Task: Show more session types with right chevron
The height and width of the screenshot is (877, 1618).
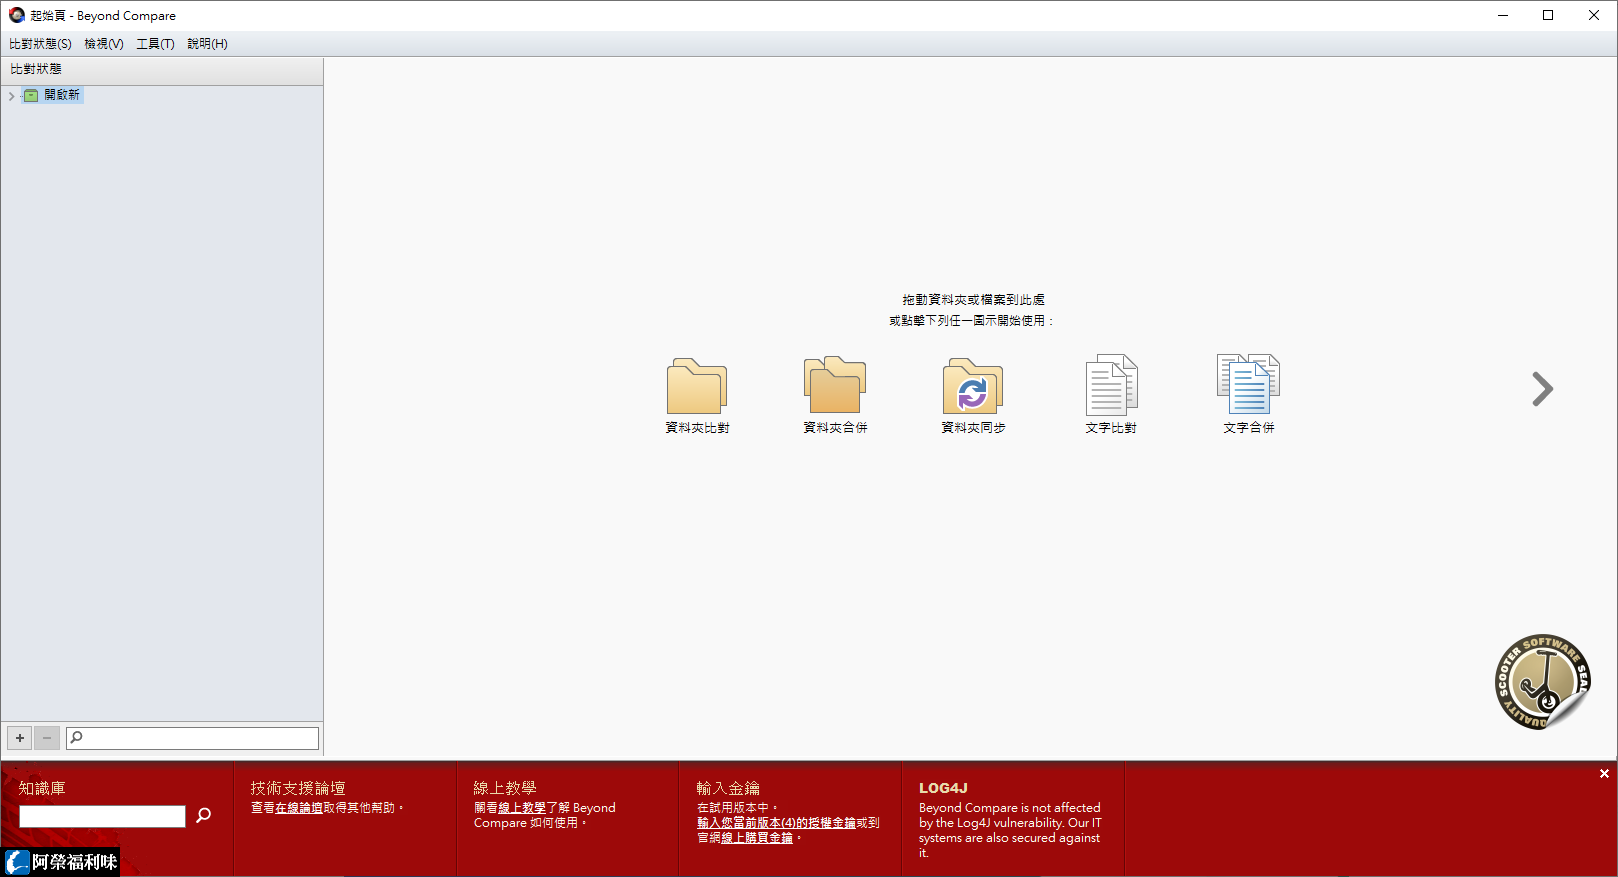Action: (1543, 389)
